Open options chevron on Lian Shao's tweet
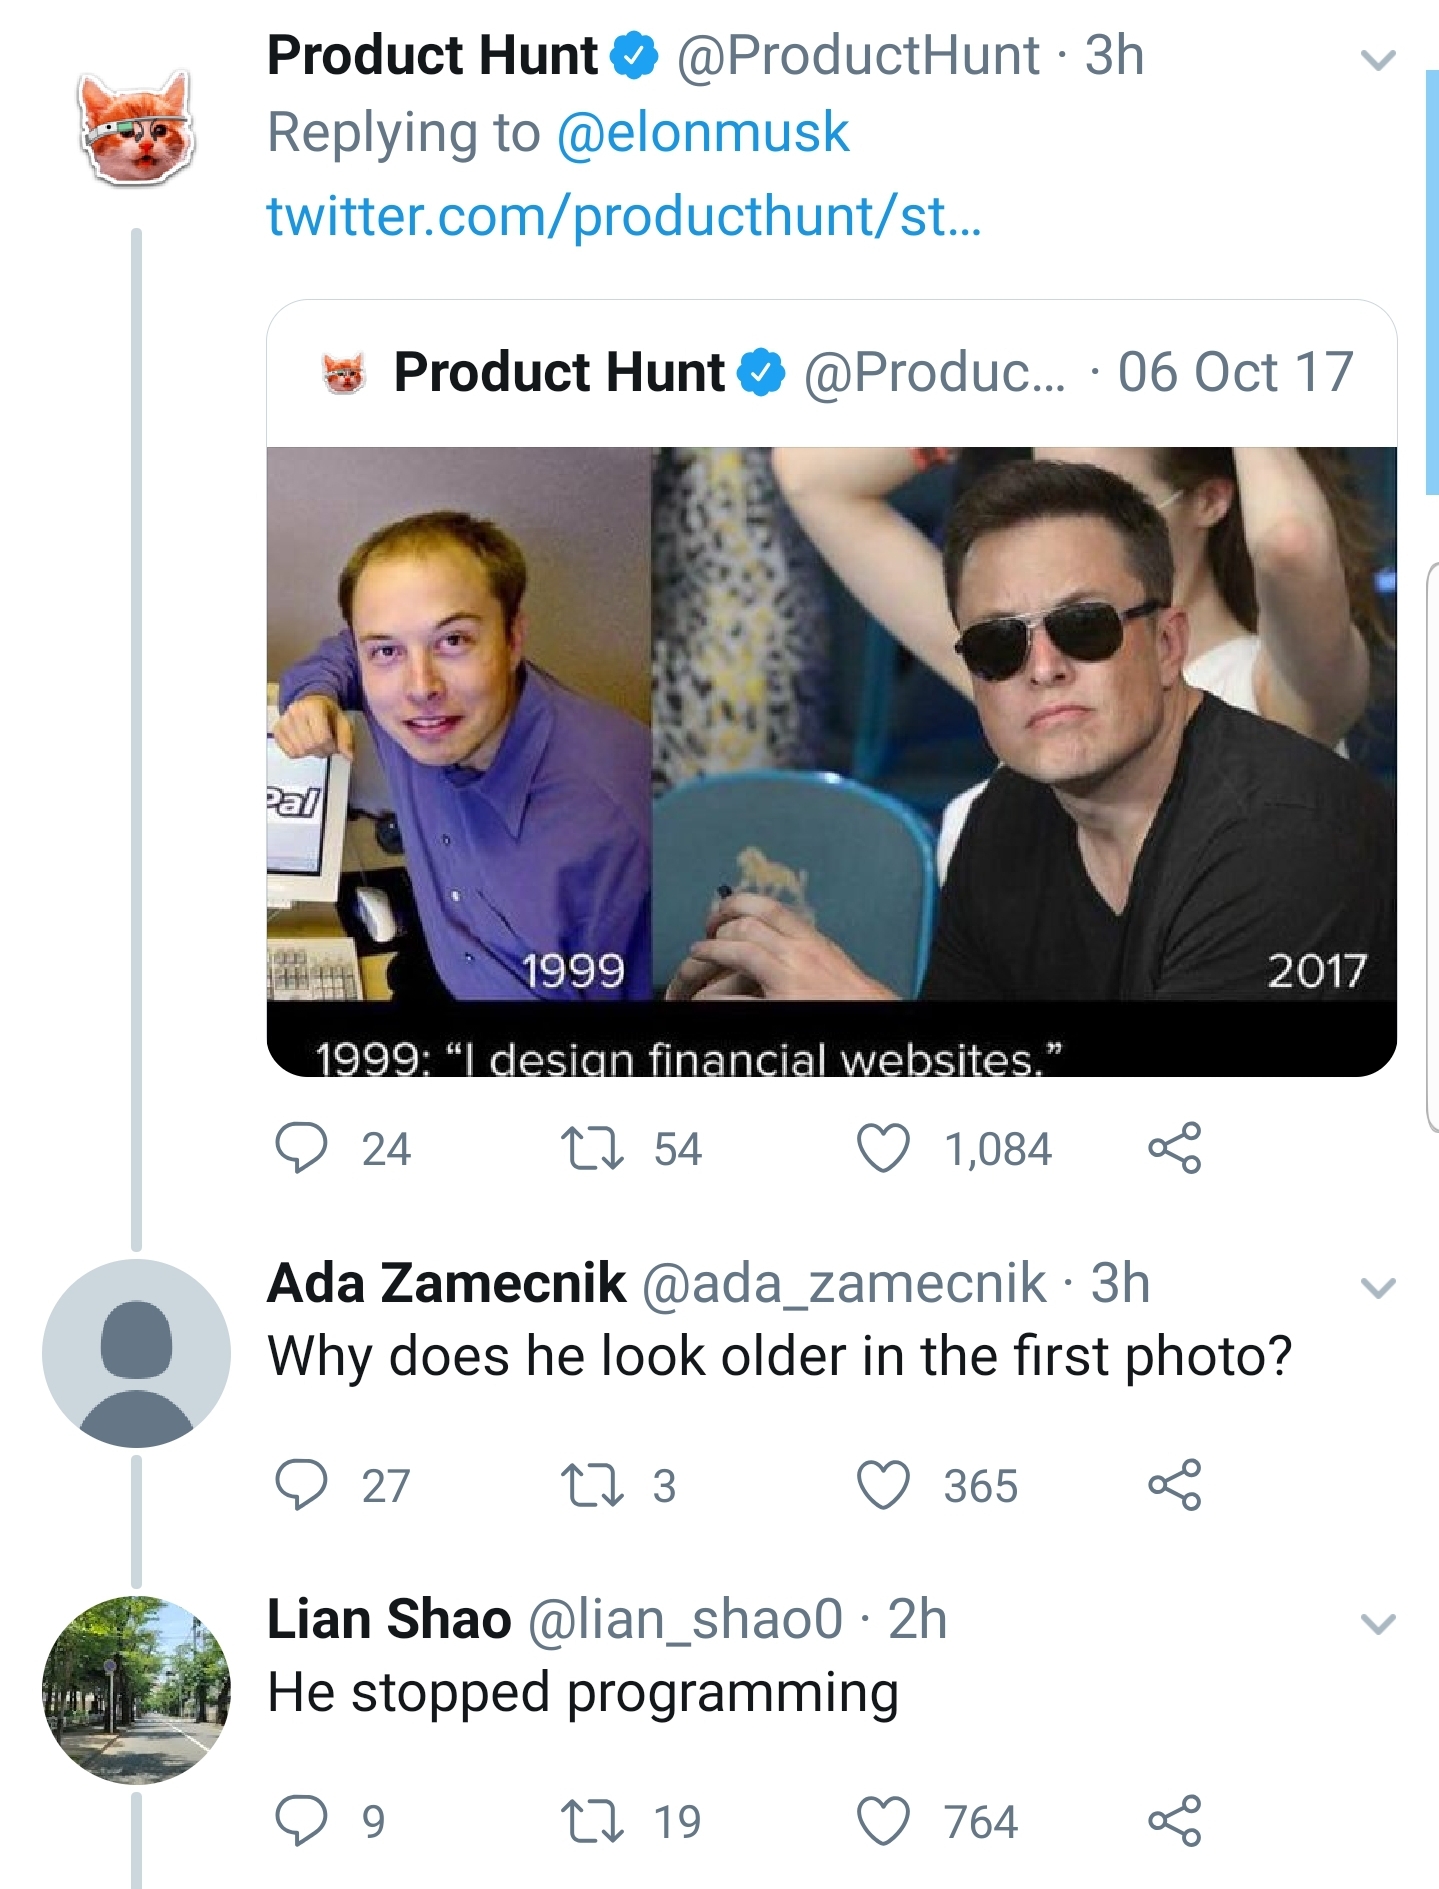 (1378, 1624)
